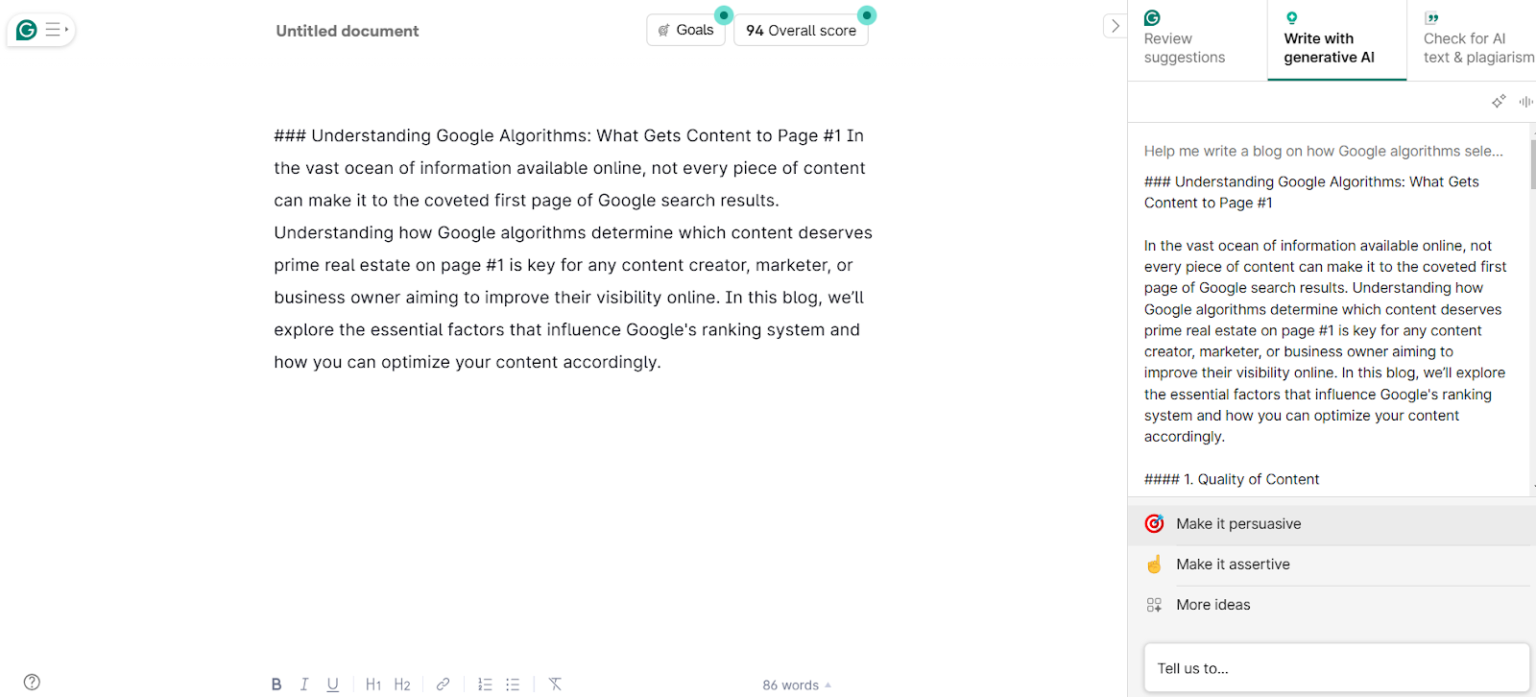The width and height of the screenshot is (1536, 697).
Task: Choose Make it assertive option
Action: tap(1233, 564)
